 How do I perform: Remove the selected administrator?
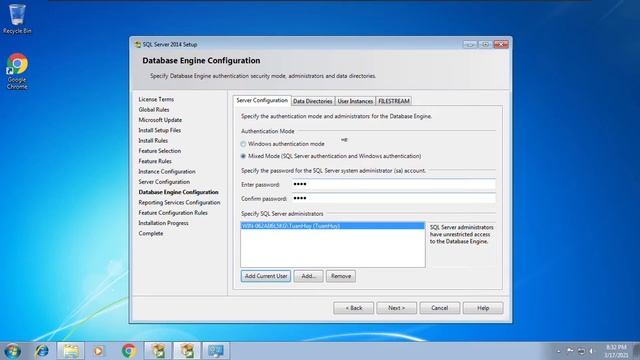[341, 276]
